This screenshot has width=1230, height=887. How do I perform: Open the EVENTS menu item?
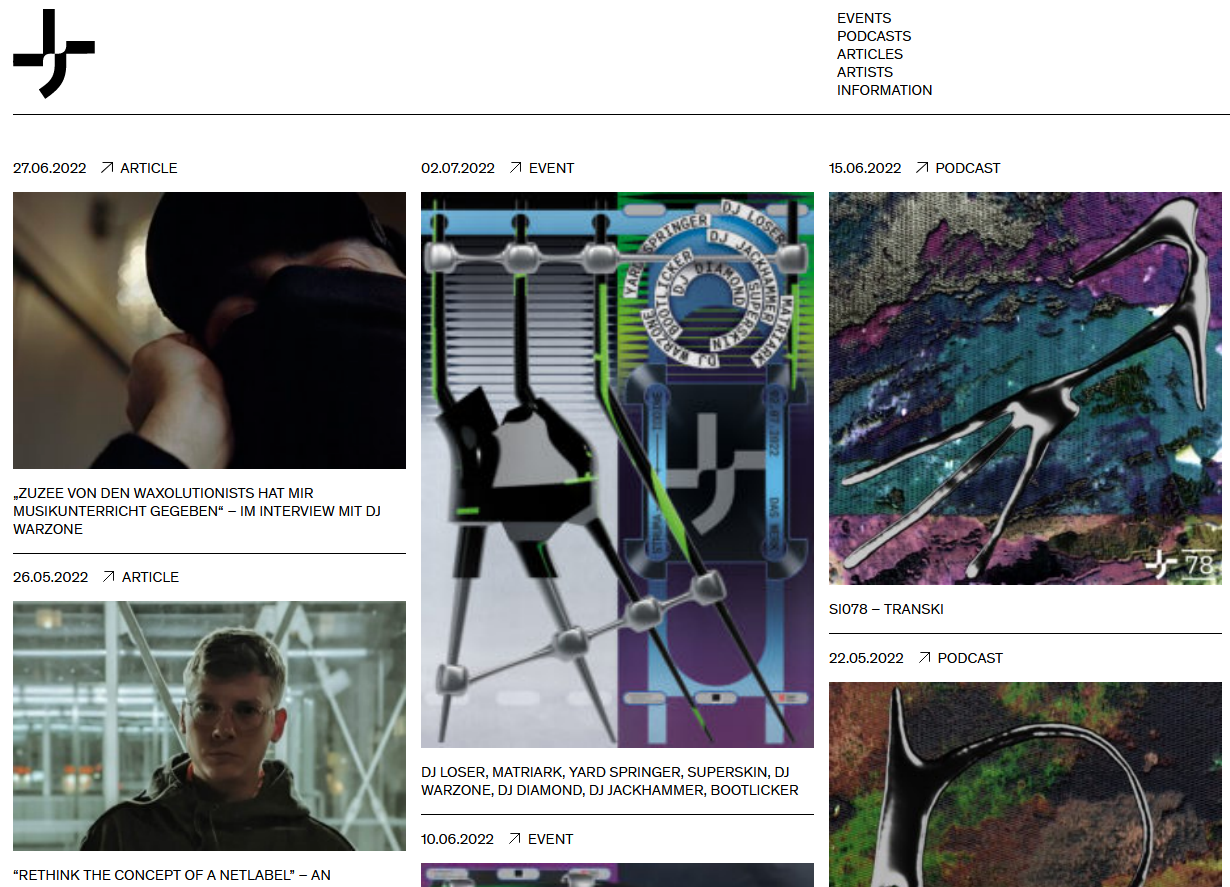864,18
